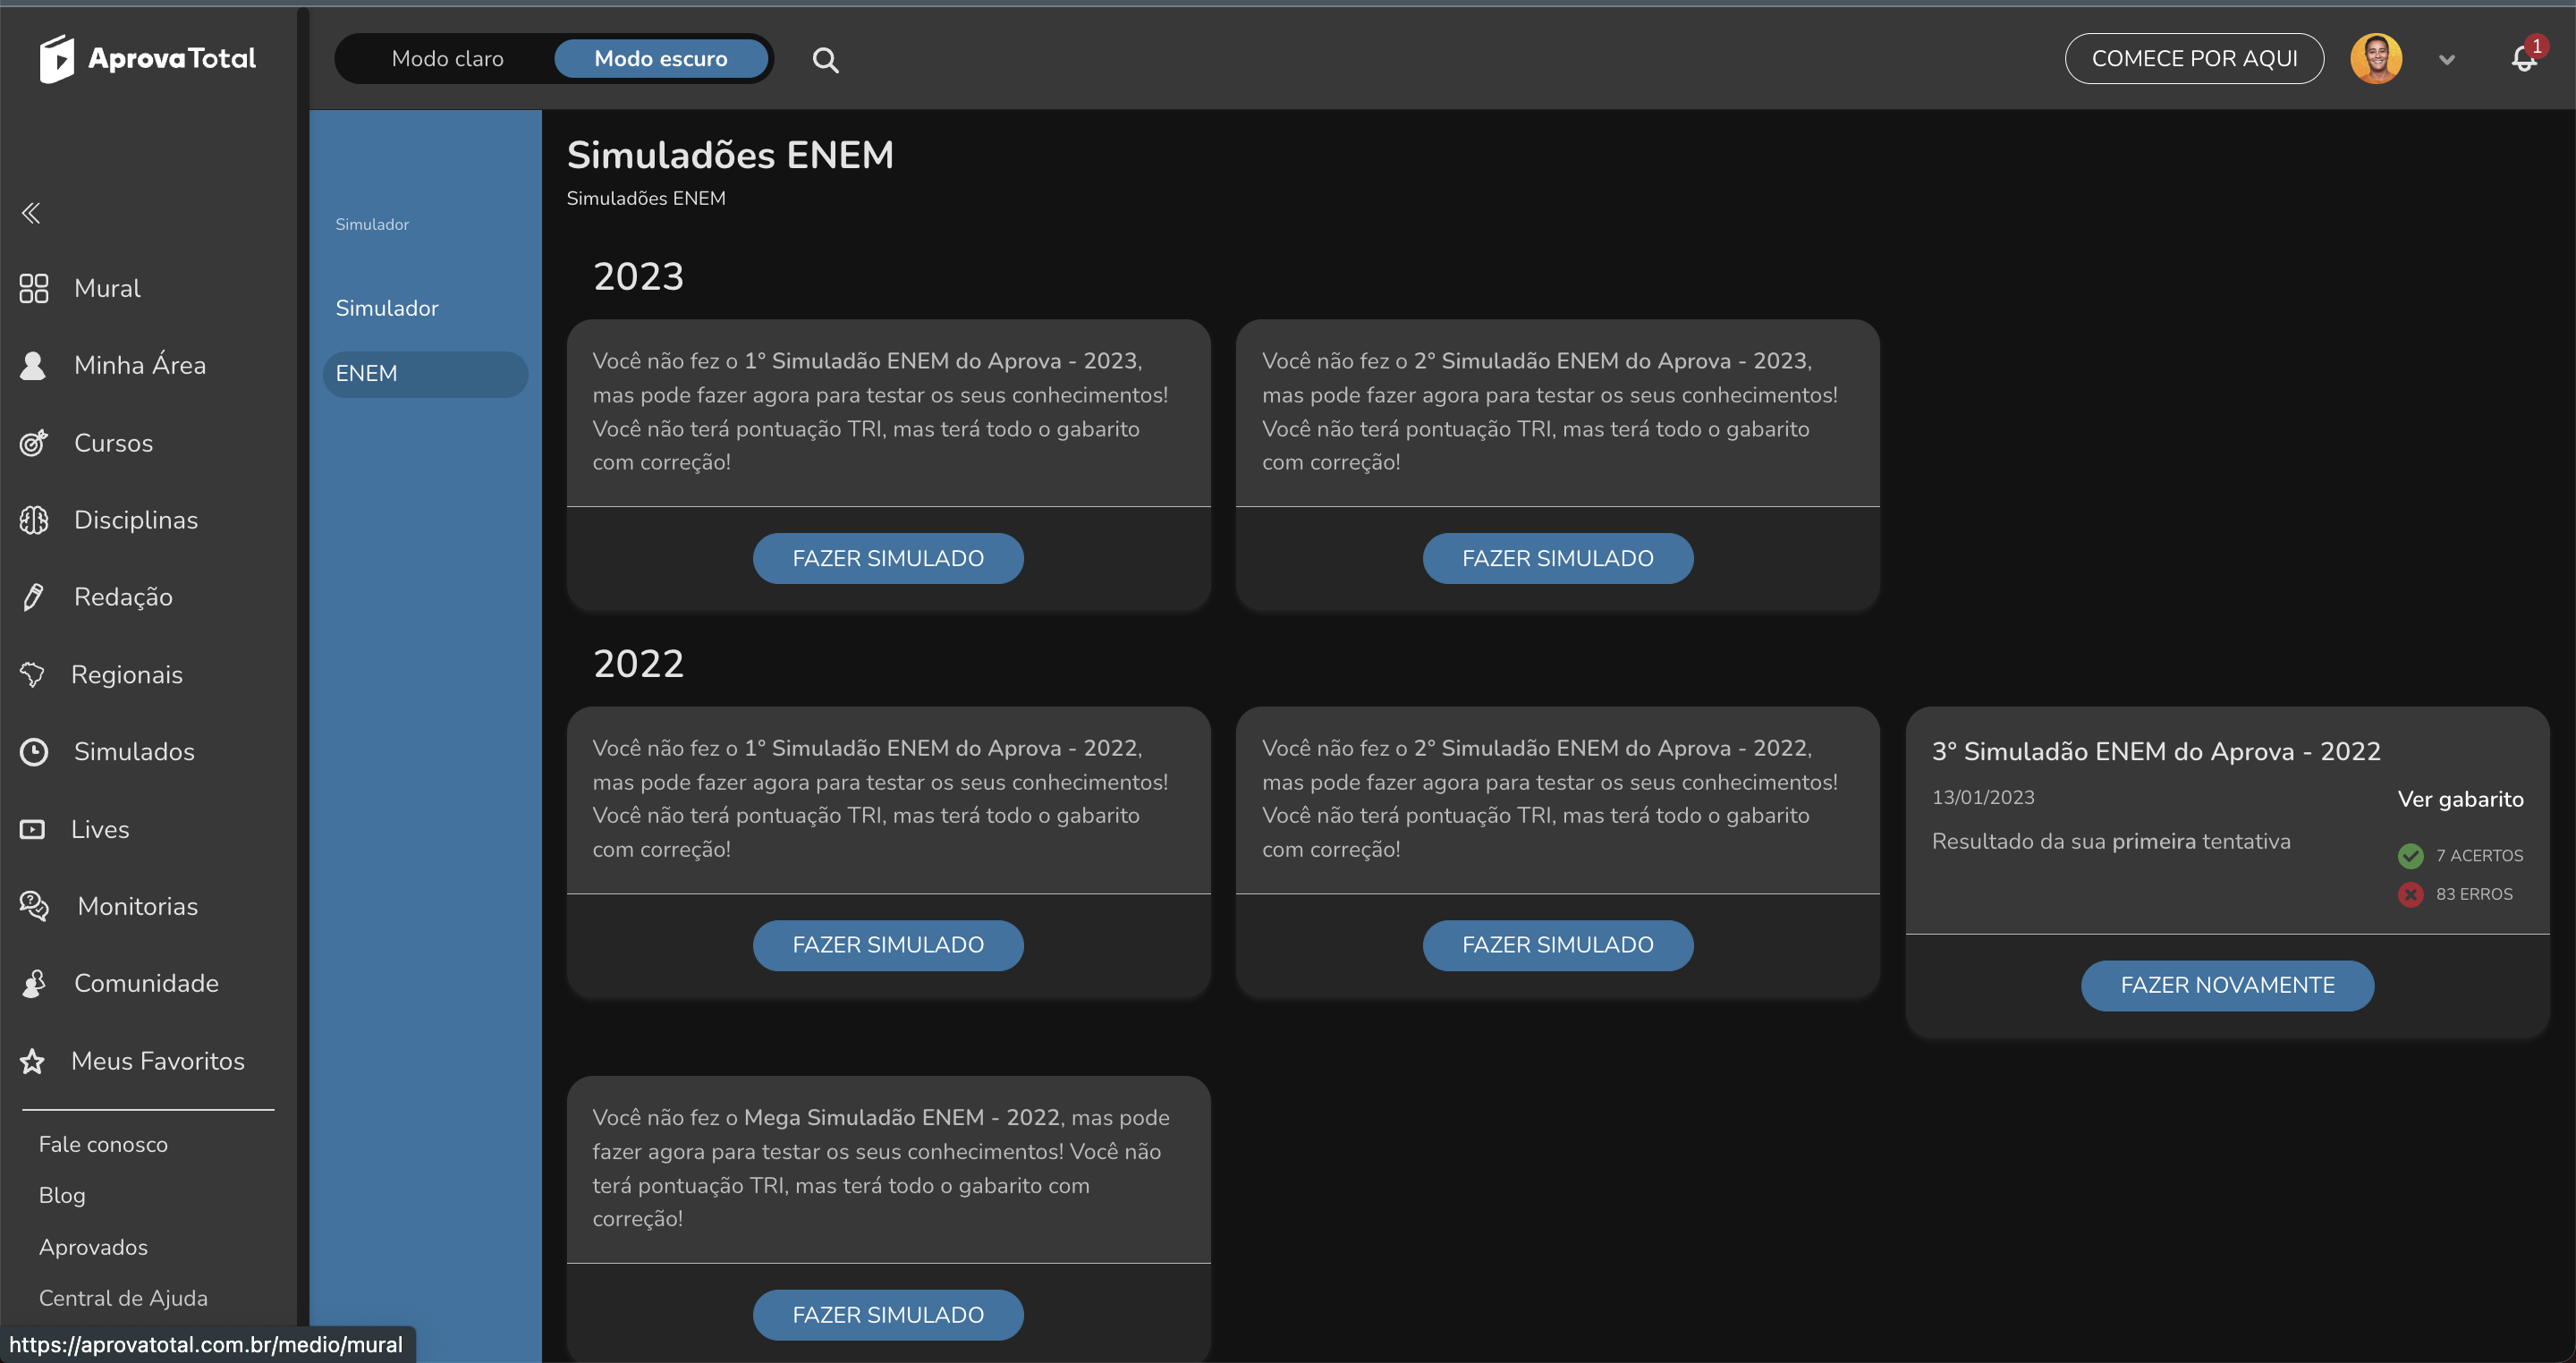
Task: Open the Cursos menu item
Action: [114, 443]
